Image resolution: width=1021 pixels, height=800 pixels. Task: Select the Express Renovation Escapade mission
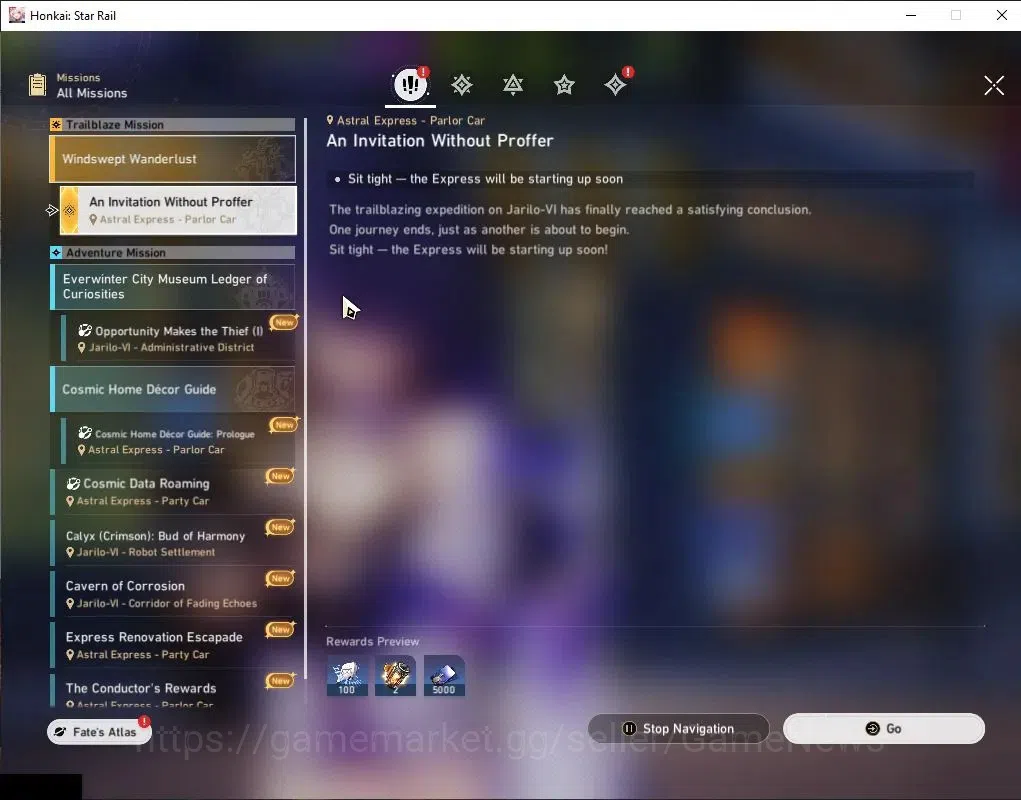(173, 645)
